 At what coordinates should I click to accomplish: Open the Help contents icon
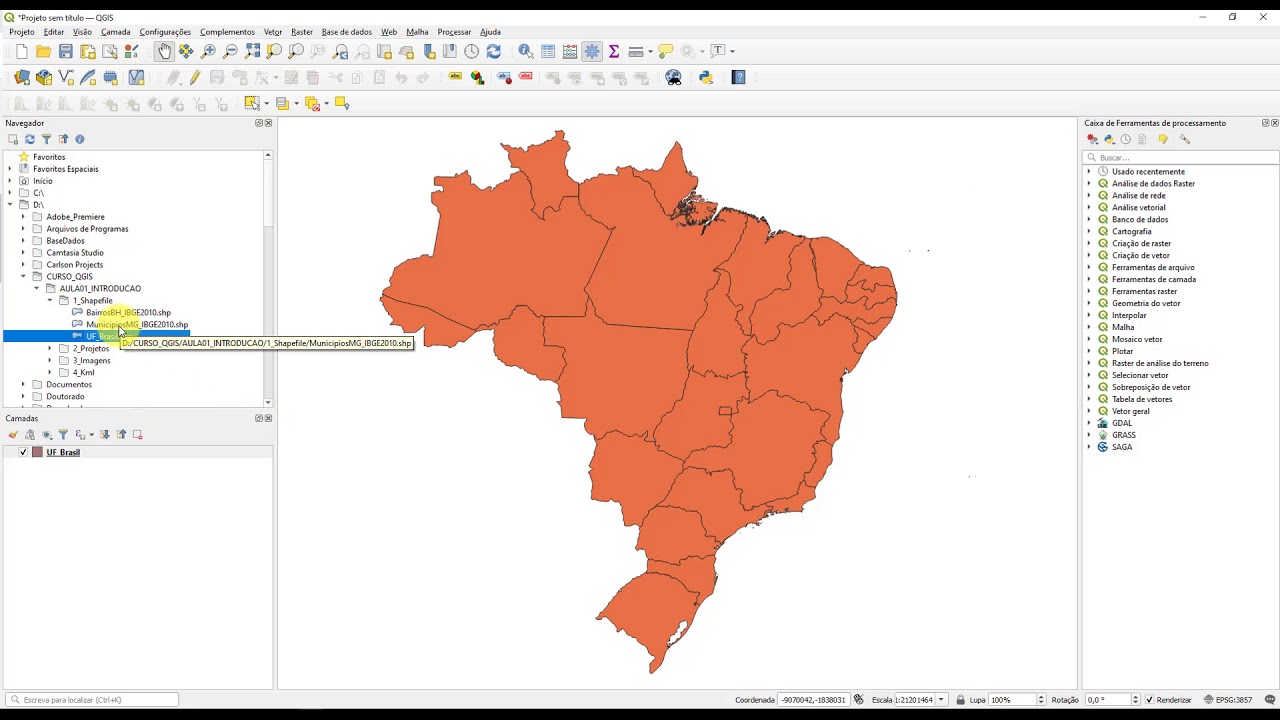739,77
